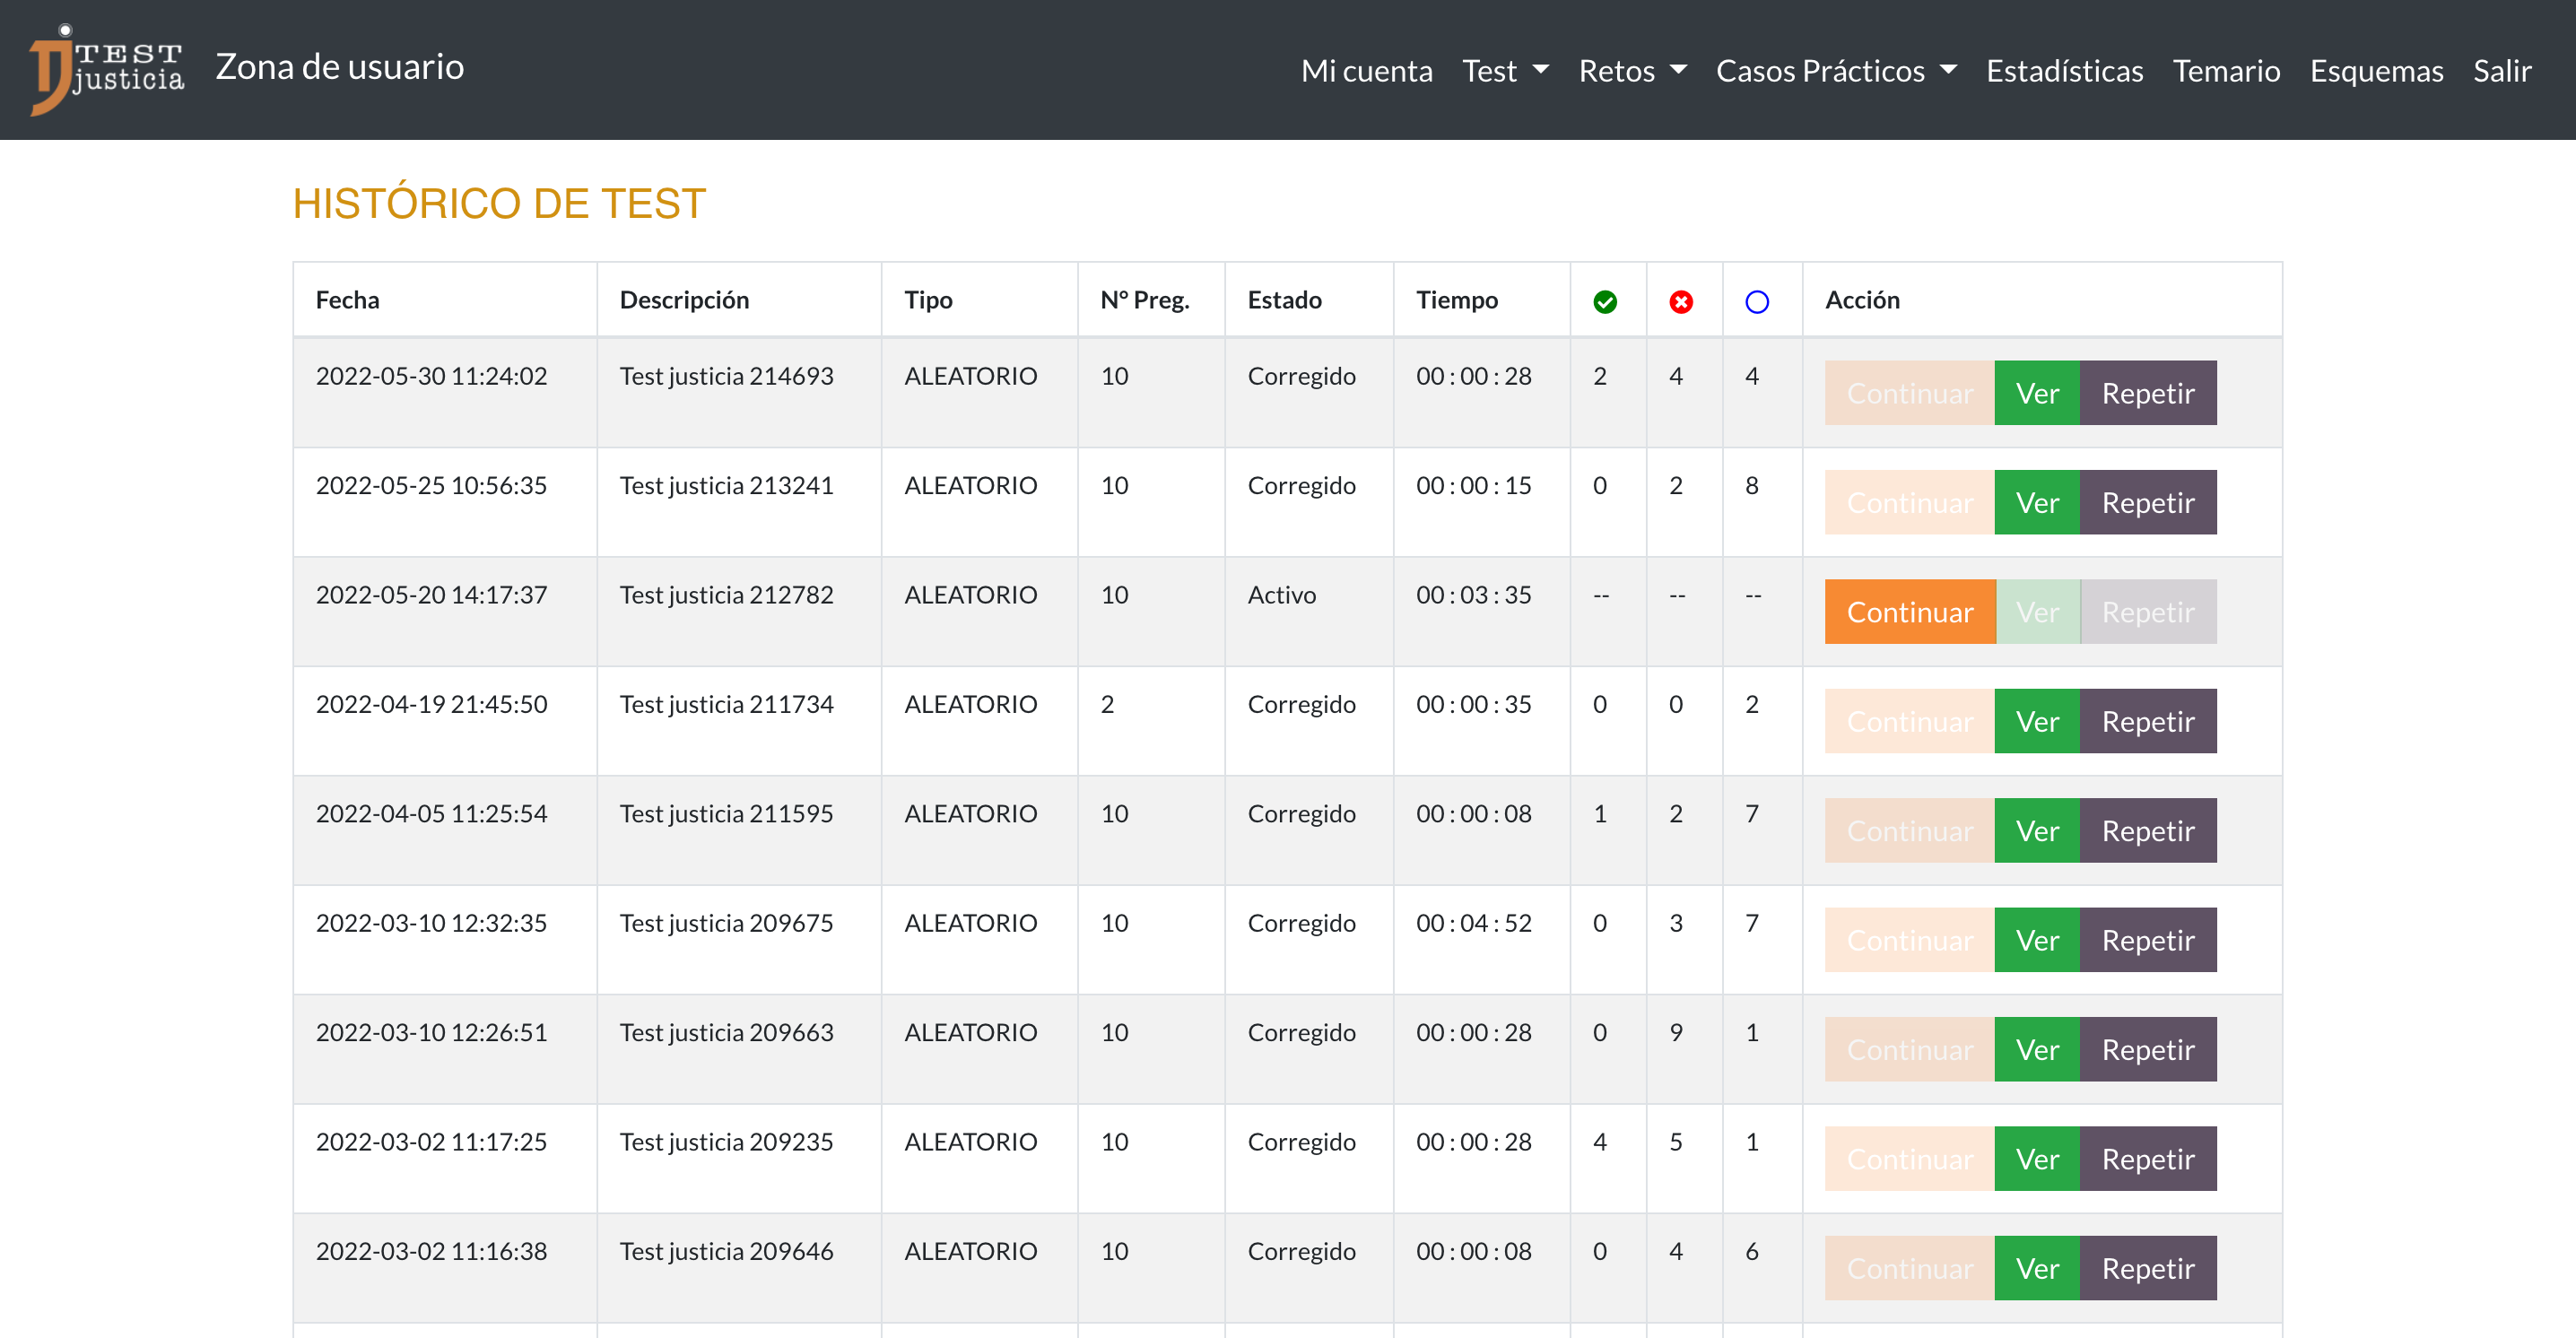Viewport: 2576px width, 1338px height.
Task: View results of Test justicia 214693
Action: pyautogui.click(x=2037, y=393)
